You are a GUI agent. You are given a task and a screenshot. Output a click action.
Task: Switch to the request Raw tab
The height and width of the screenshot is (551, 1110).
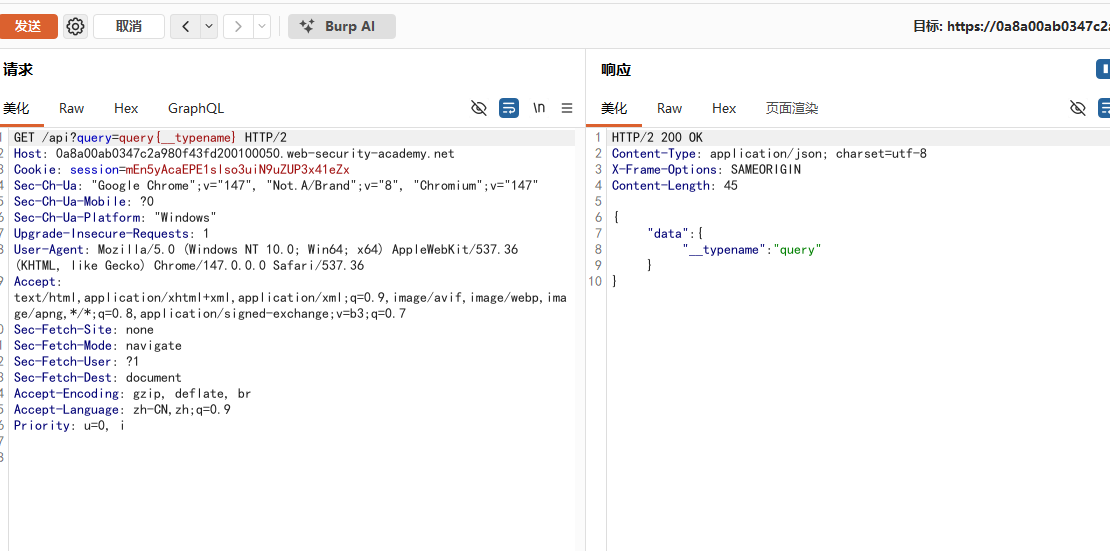[71, 108]
